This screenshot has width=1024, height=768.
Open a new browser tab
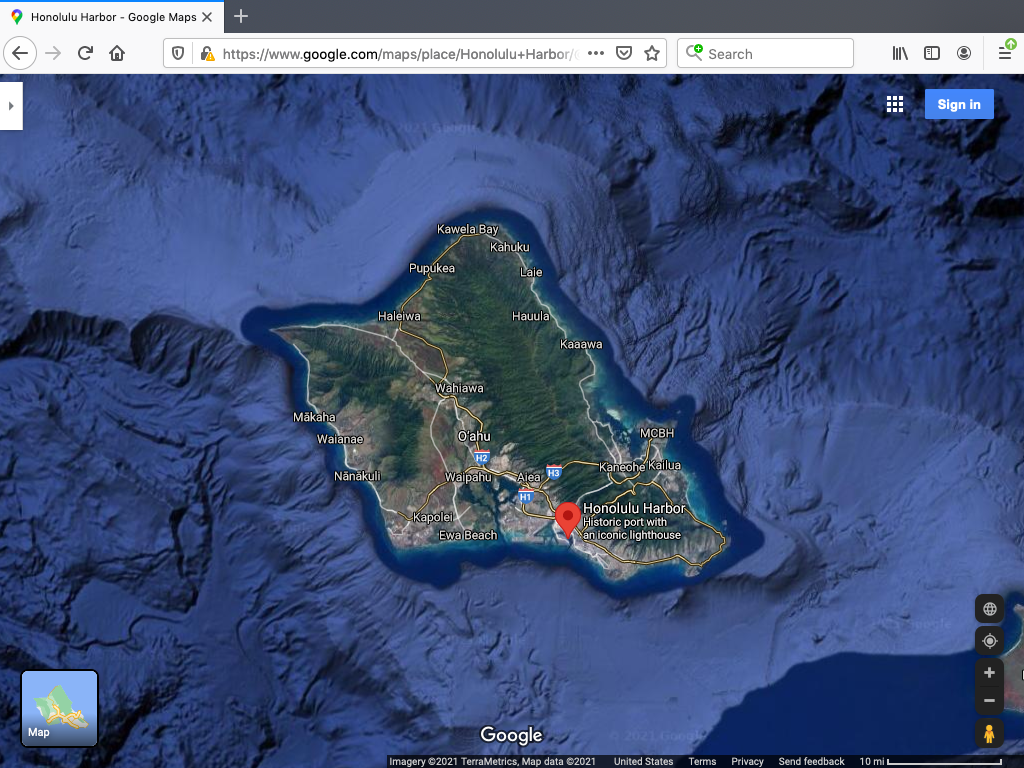[x=241, y=17]
